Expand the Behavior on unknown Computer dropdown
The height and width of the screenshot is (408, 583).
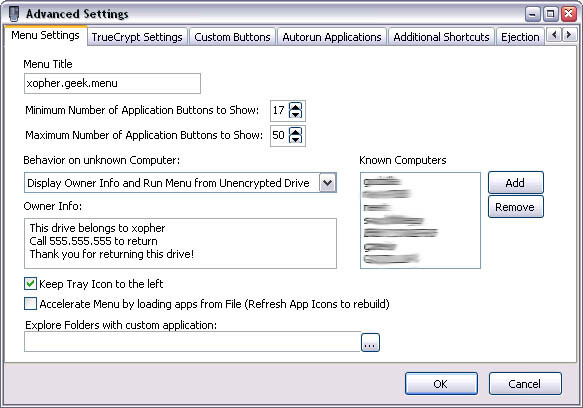click(327, 183)
